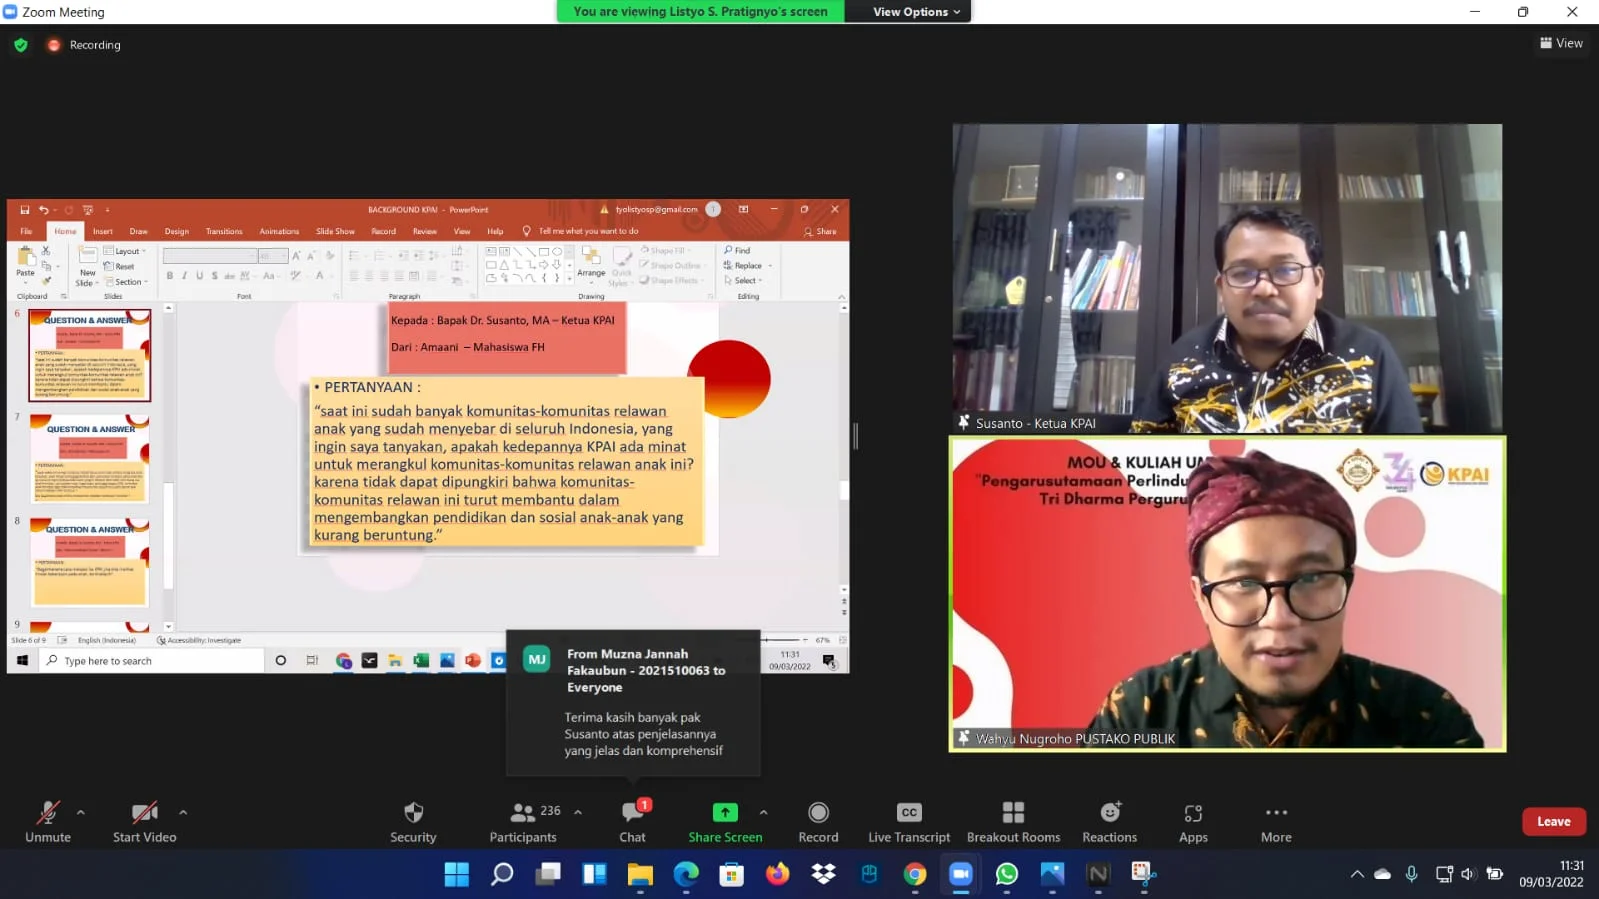Toggle Italic formatting in PowerPoint

pyautogui.click(x=185, y=276)
